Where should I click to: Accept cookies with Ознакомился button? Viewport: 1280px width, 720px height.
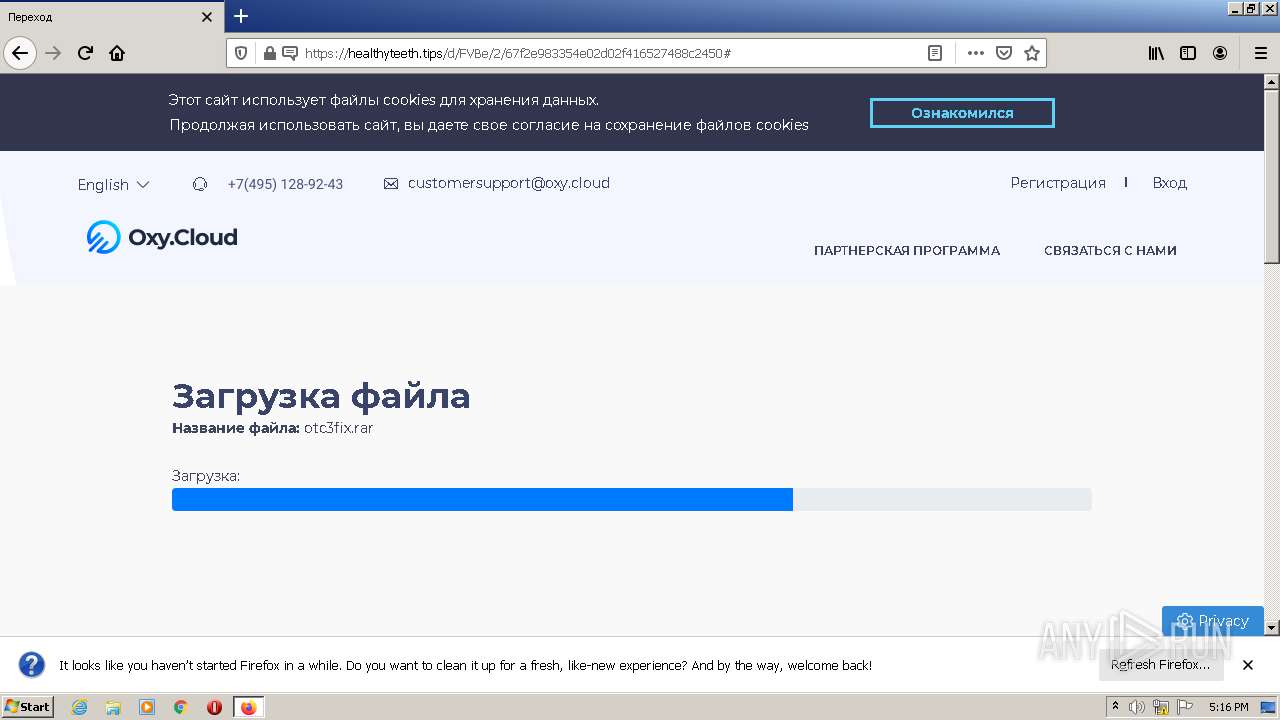962,113
